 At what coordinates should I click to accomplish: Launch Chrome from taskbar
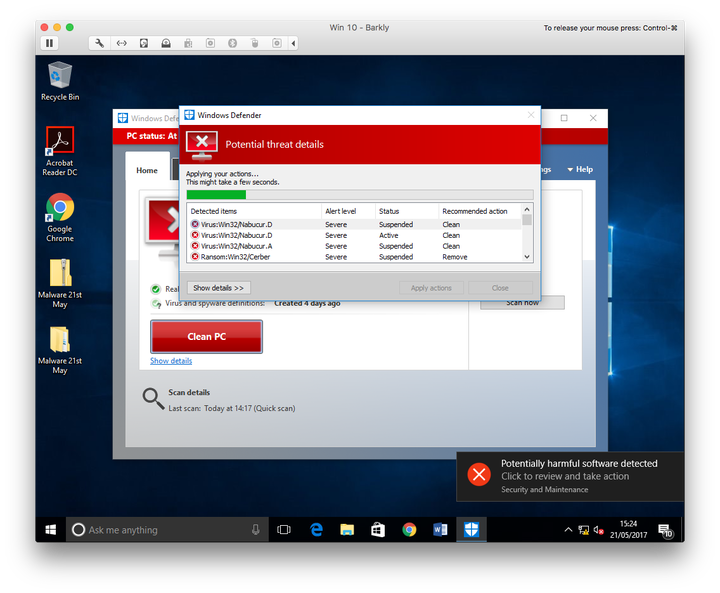409,530
